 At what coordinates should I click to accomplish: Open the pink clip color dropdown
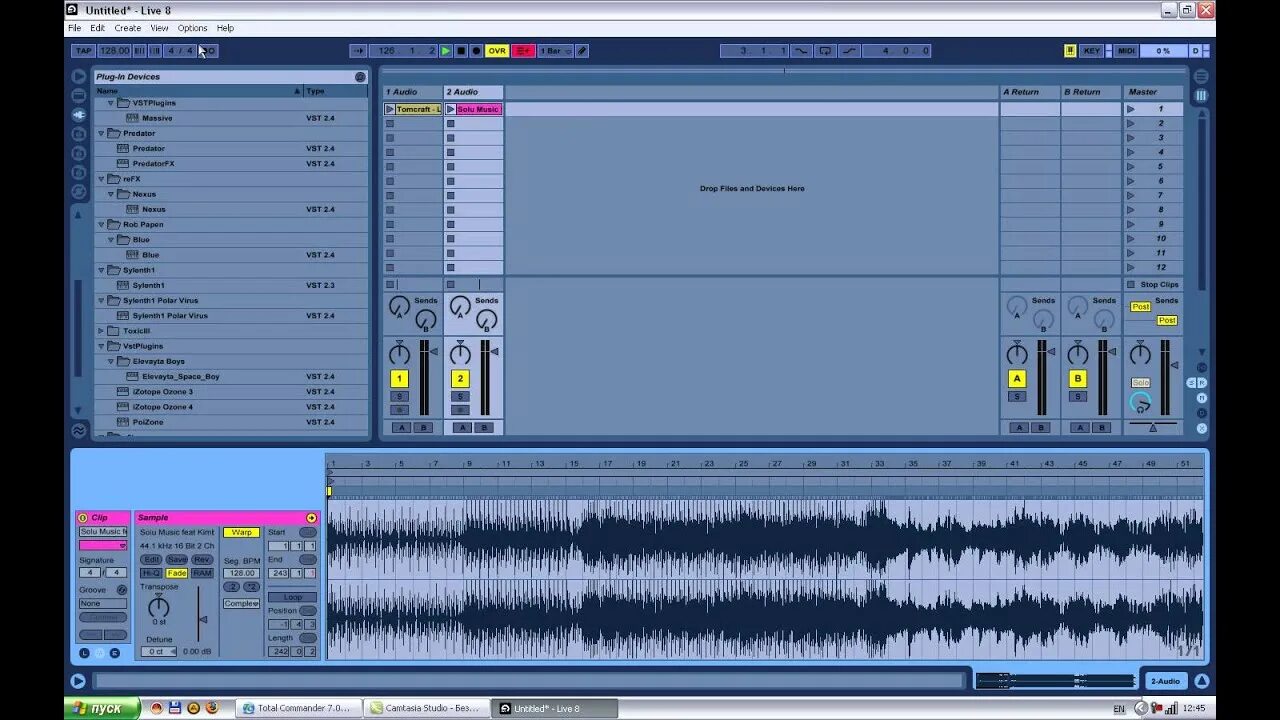103,545
